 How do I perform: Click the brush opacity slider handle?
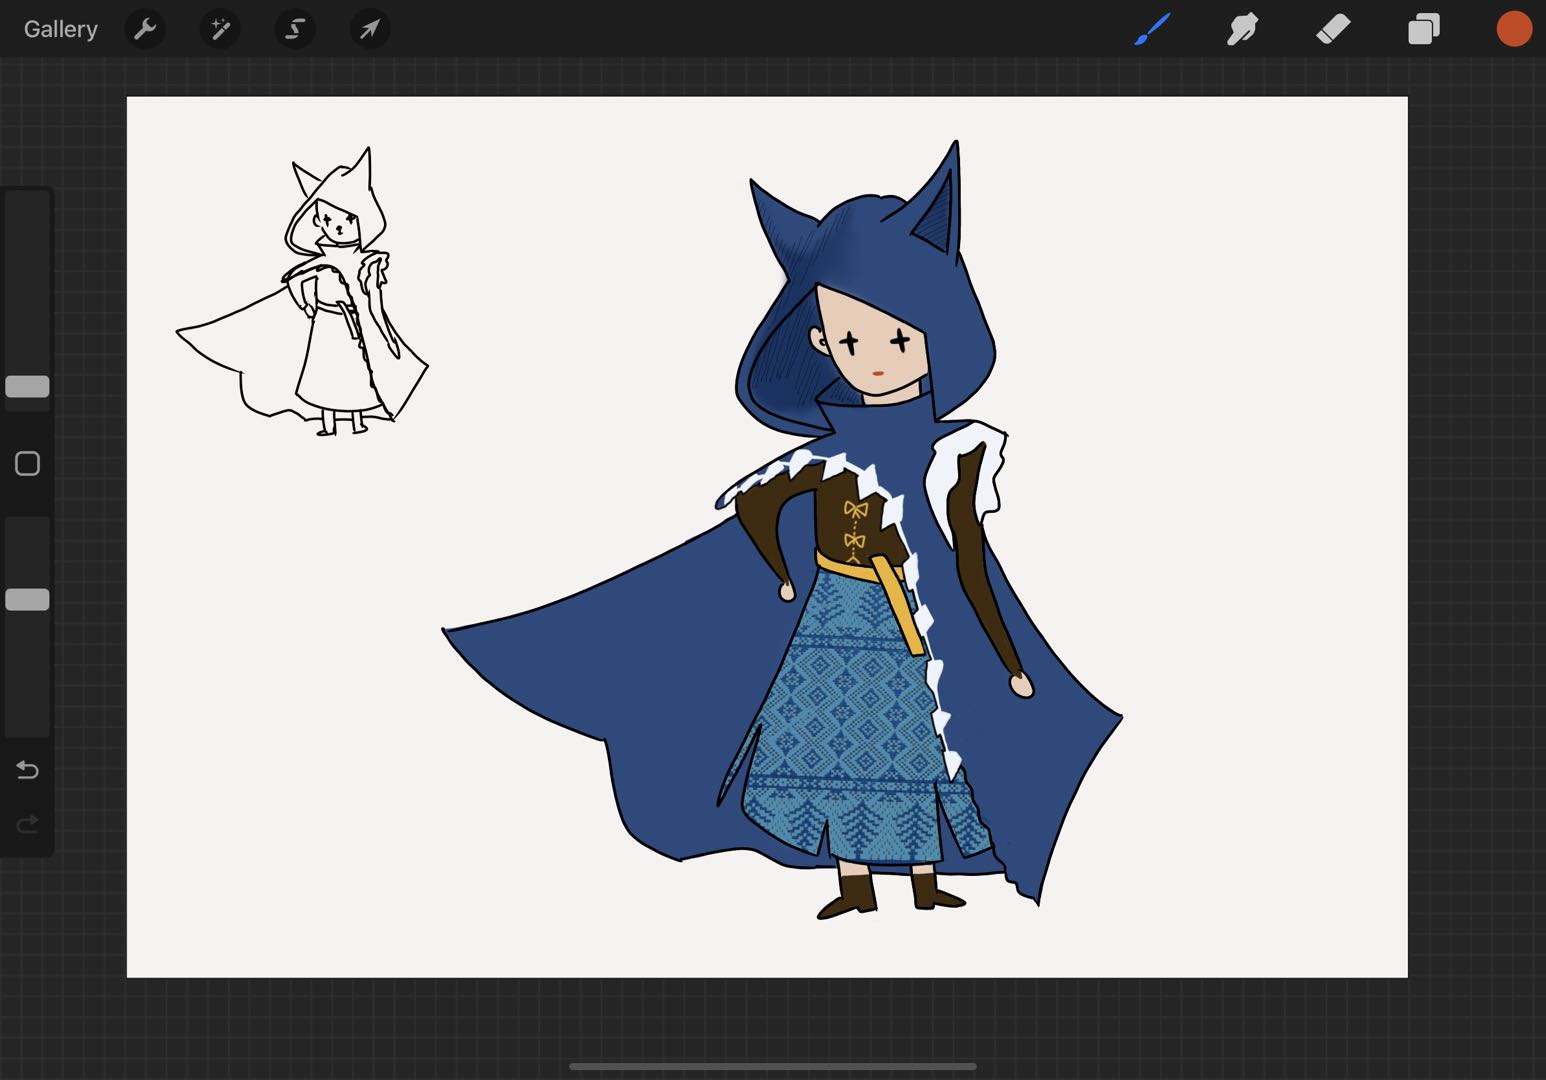pos(27,600)
